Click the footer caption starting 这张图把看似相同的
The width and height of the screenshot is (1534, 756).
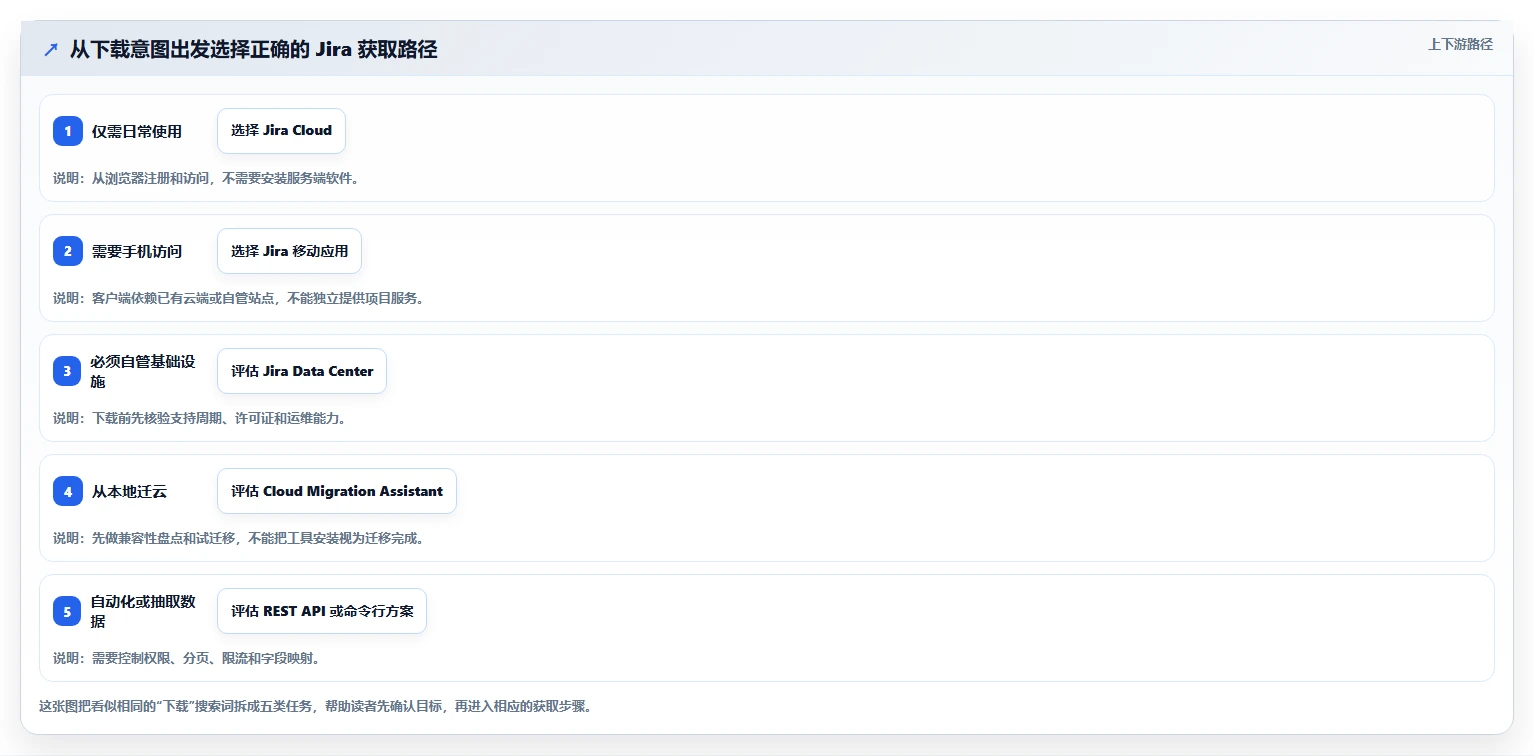(316, 706)
